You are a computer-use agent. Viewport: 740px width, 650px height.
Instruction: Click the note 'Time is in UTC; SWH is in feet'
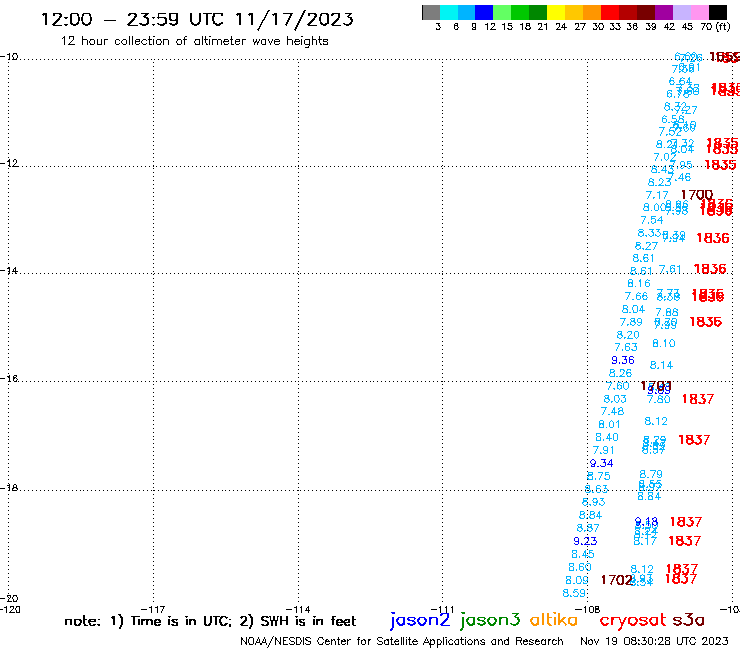210,621
